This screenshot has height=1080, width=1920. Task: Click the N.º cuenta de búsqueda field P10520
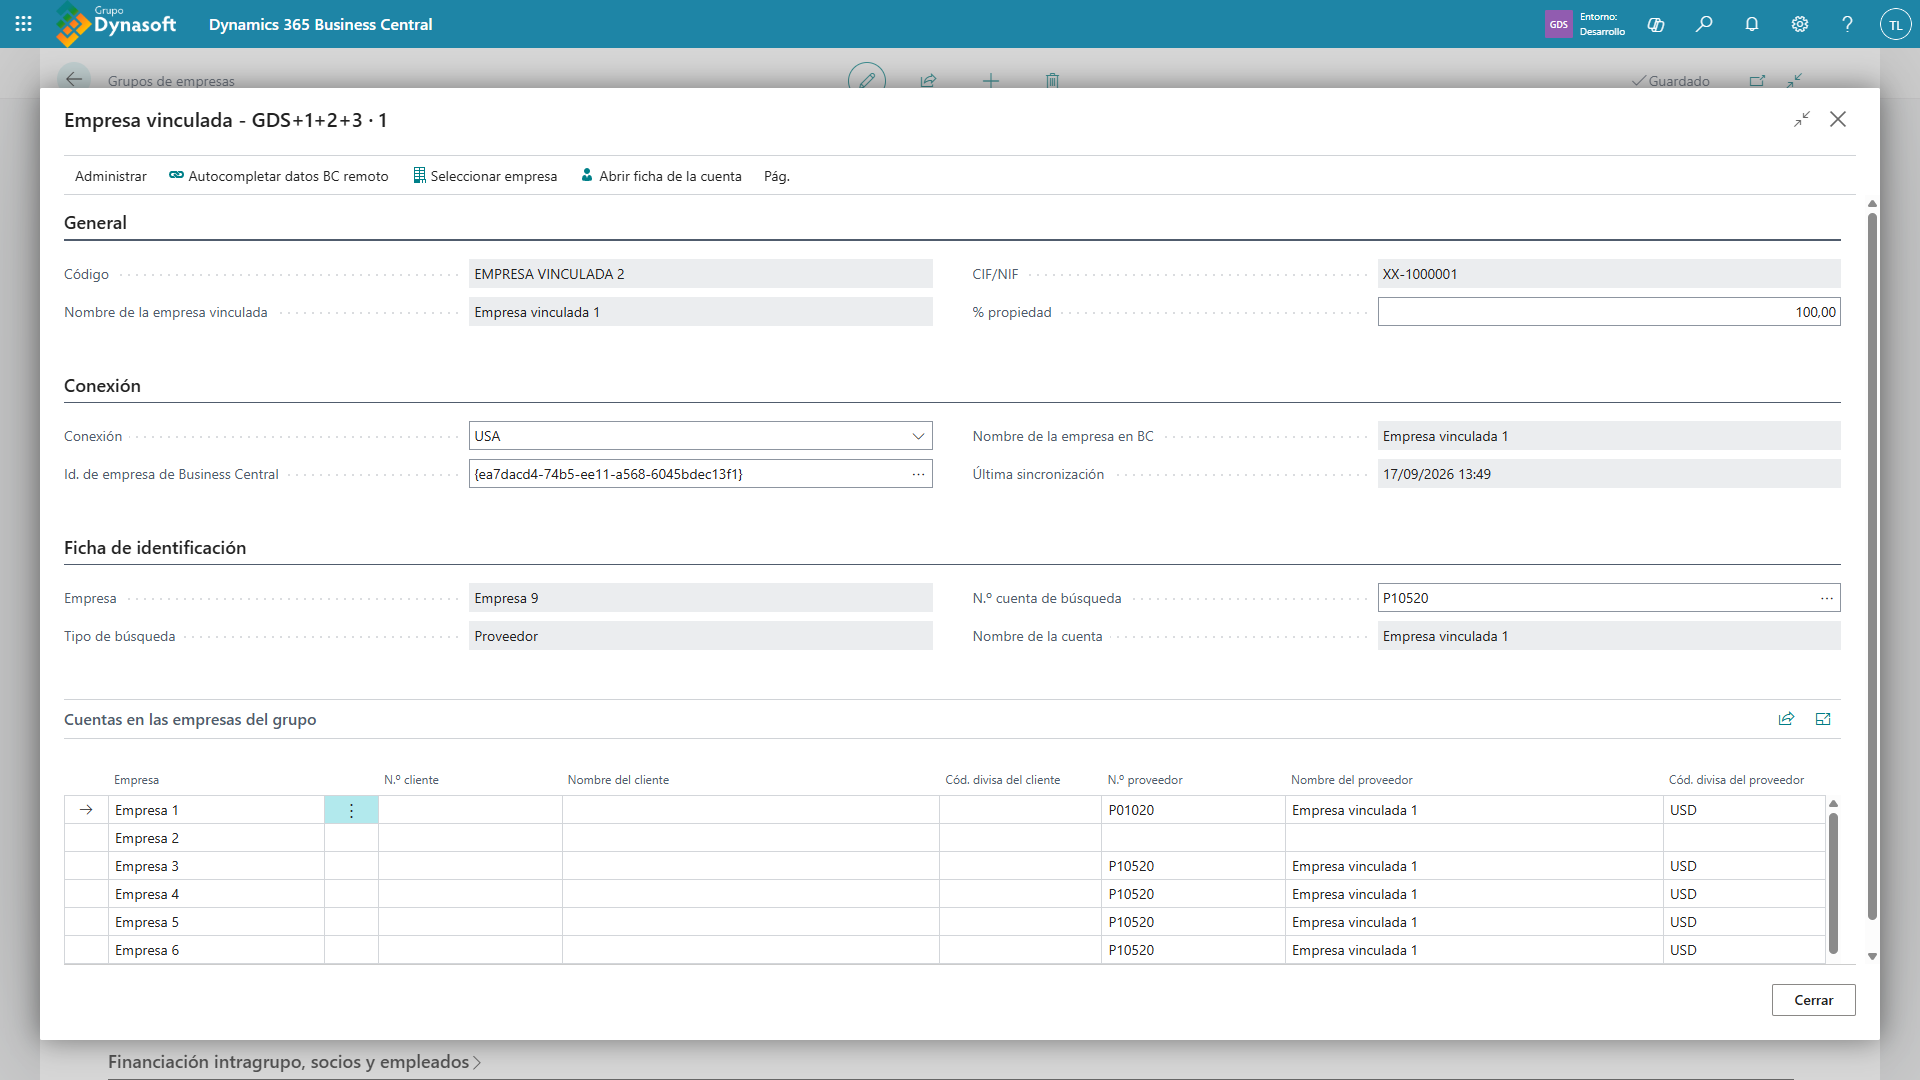[x=1608, y=598]
